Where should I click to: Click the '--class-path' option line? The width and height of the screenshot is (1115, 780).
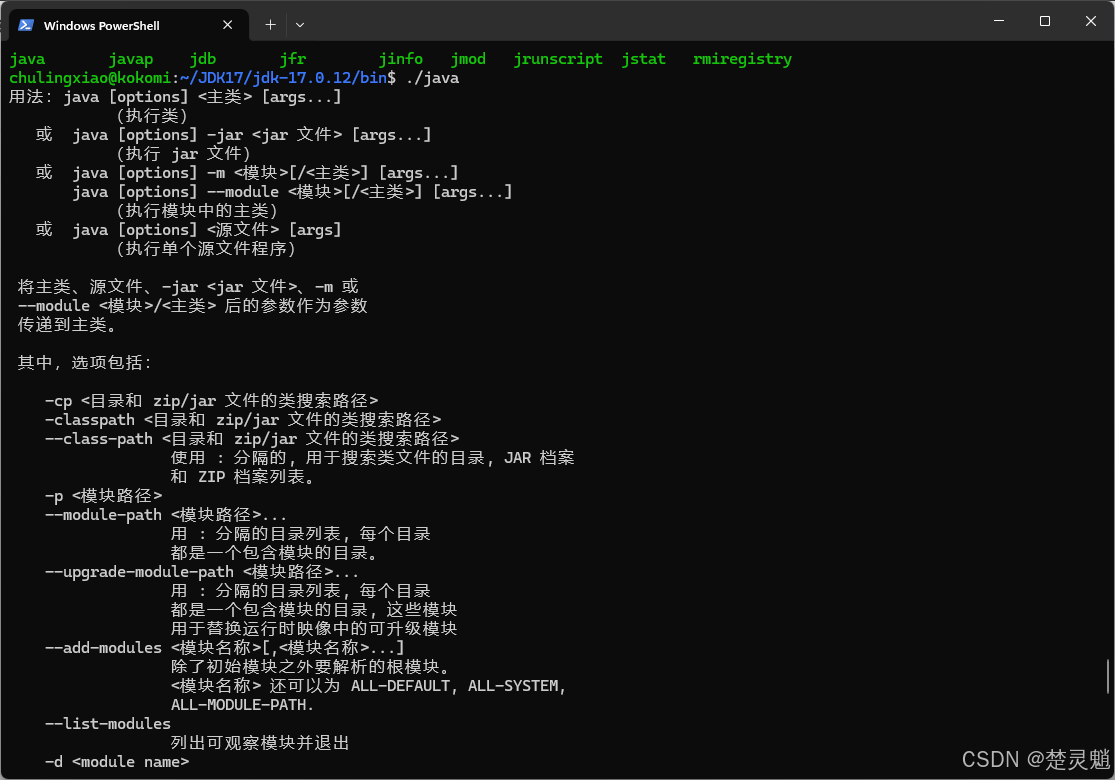point(252,439)
